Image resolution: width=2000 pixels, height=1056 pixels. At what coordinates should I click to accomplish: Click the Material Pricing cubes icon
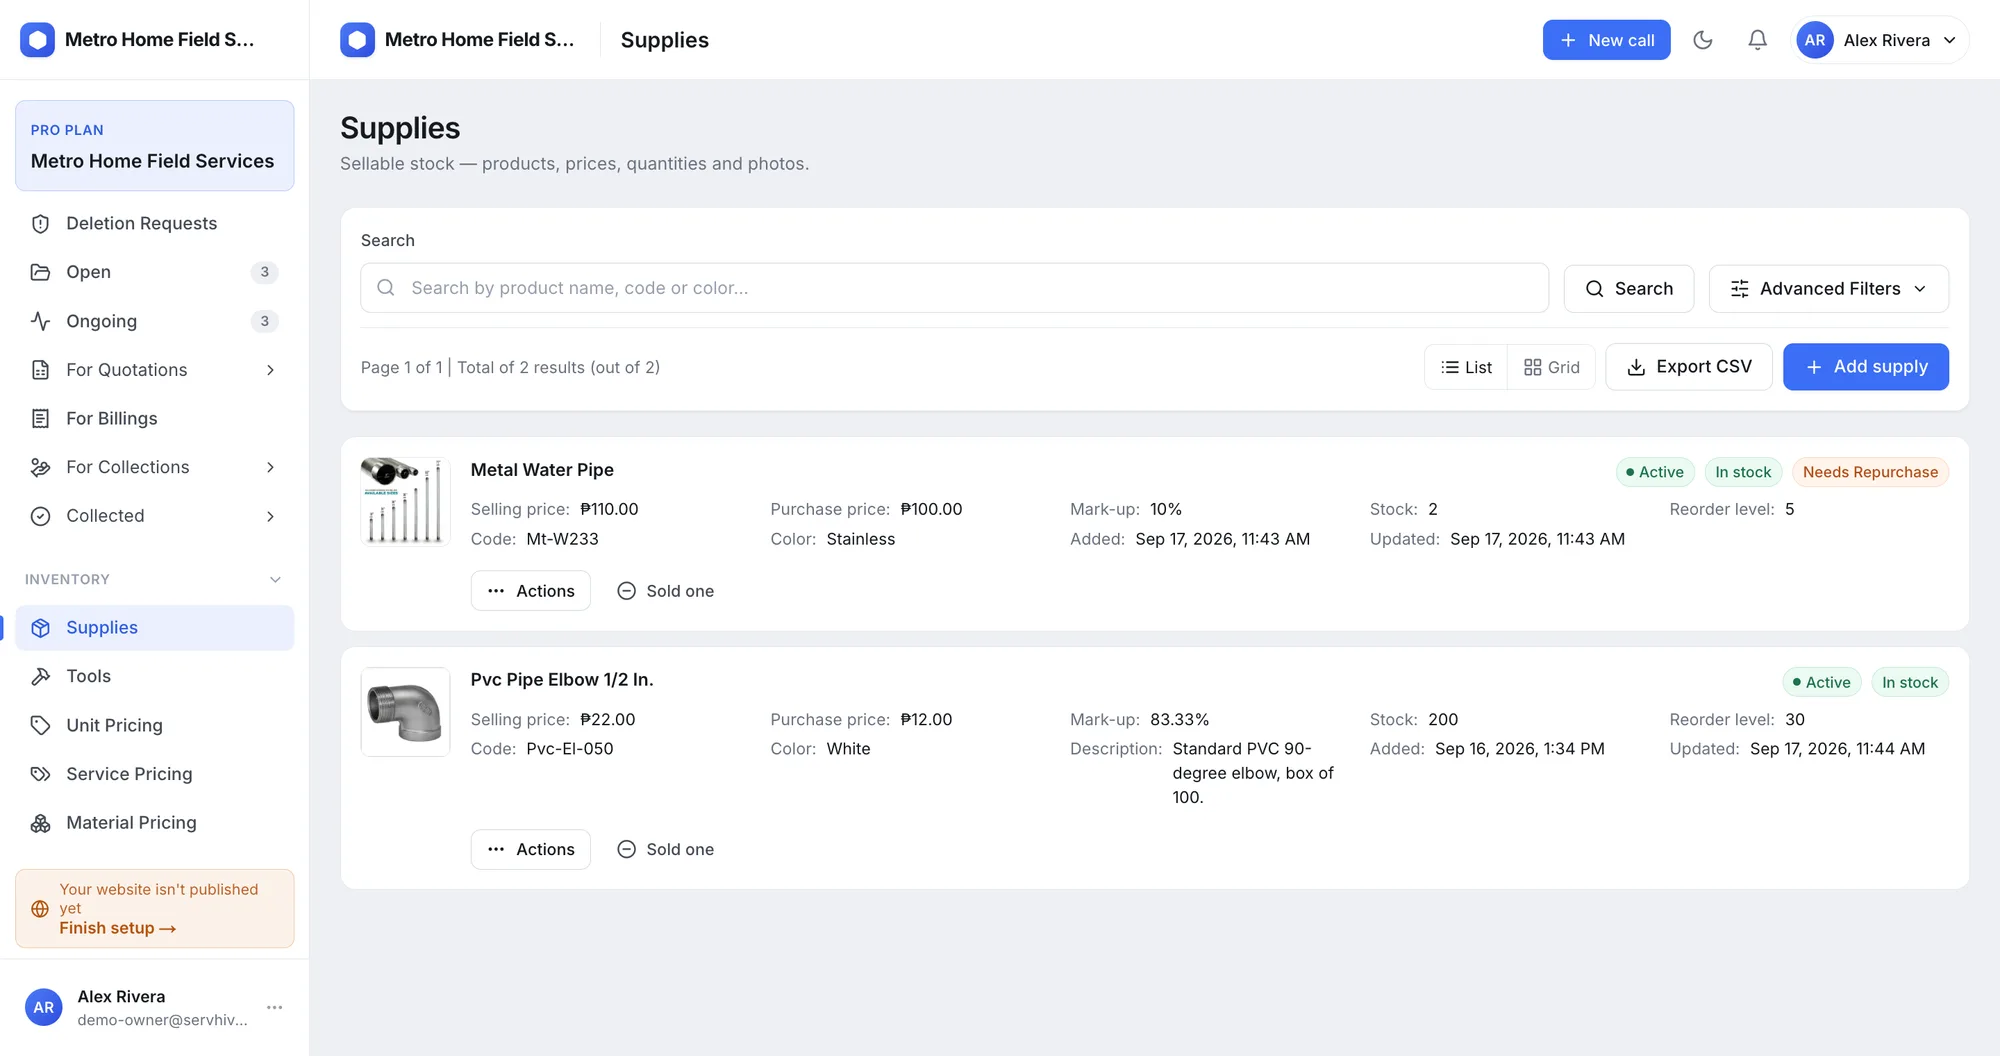click(x=40, y=823)
